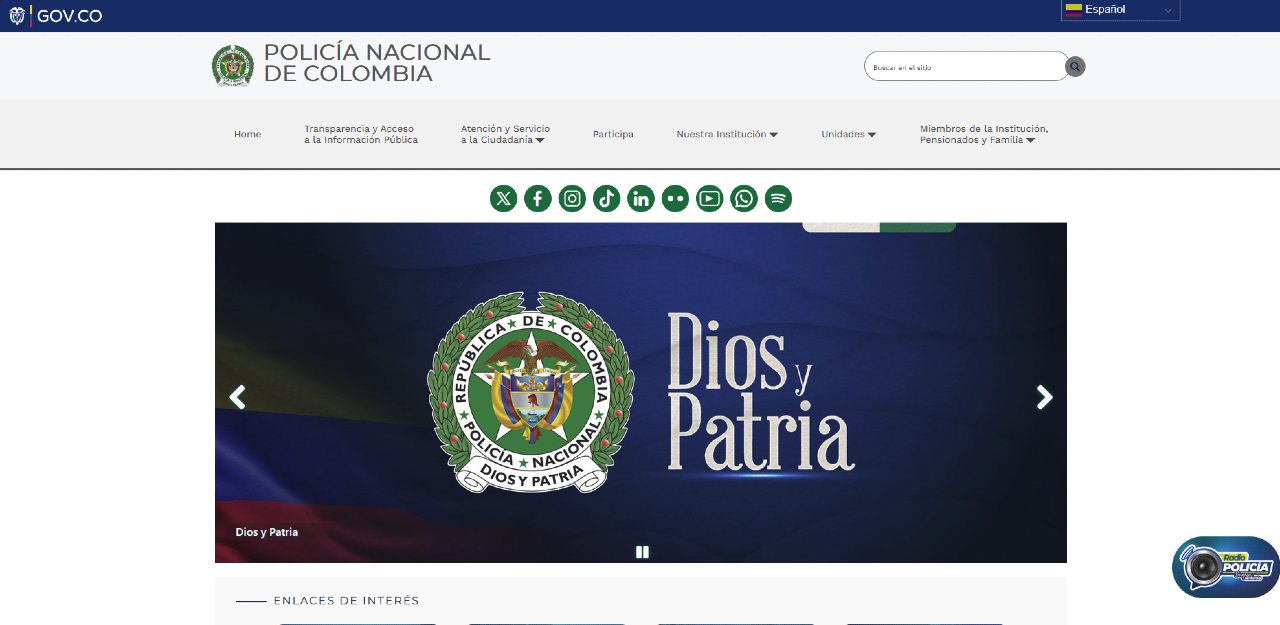This screenshot has height=625, width=1280.
Task: Open the WhatsApp social icon
Action: coord(744,198)
